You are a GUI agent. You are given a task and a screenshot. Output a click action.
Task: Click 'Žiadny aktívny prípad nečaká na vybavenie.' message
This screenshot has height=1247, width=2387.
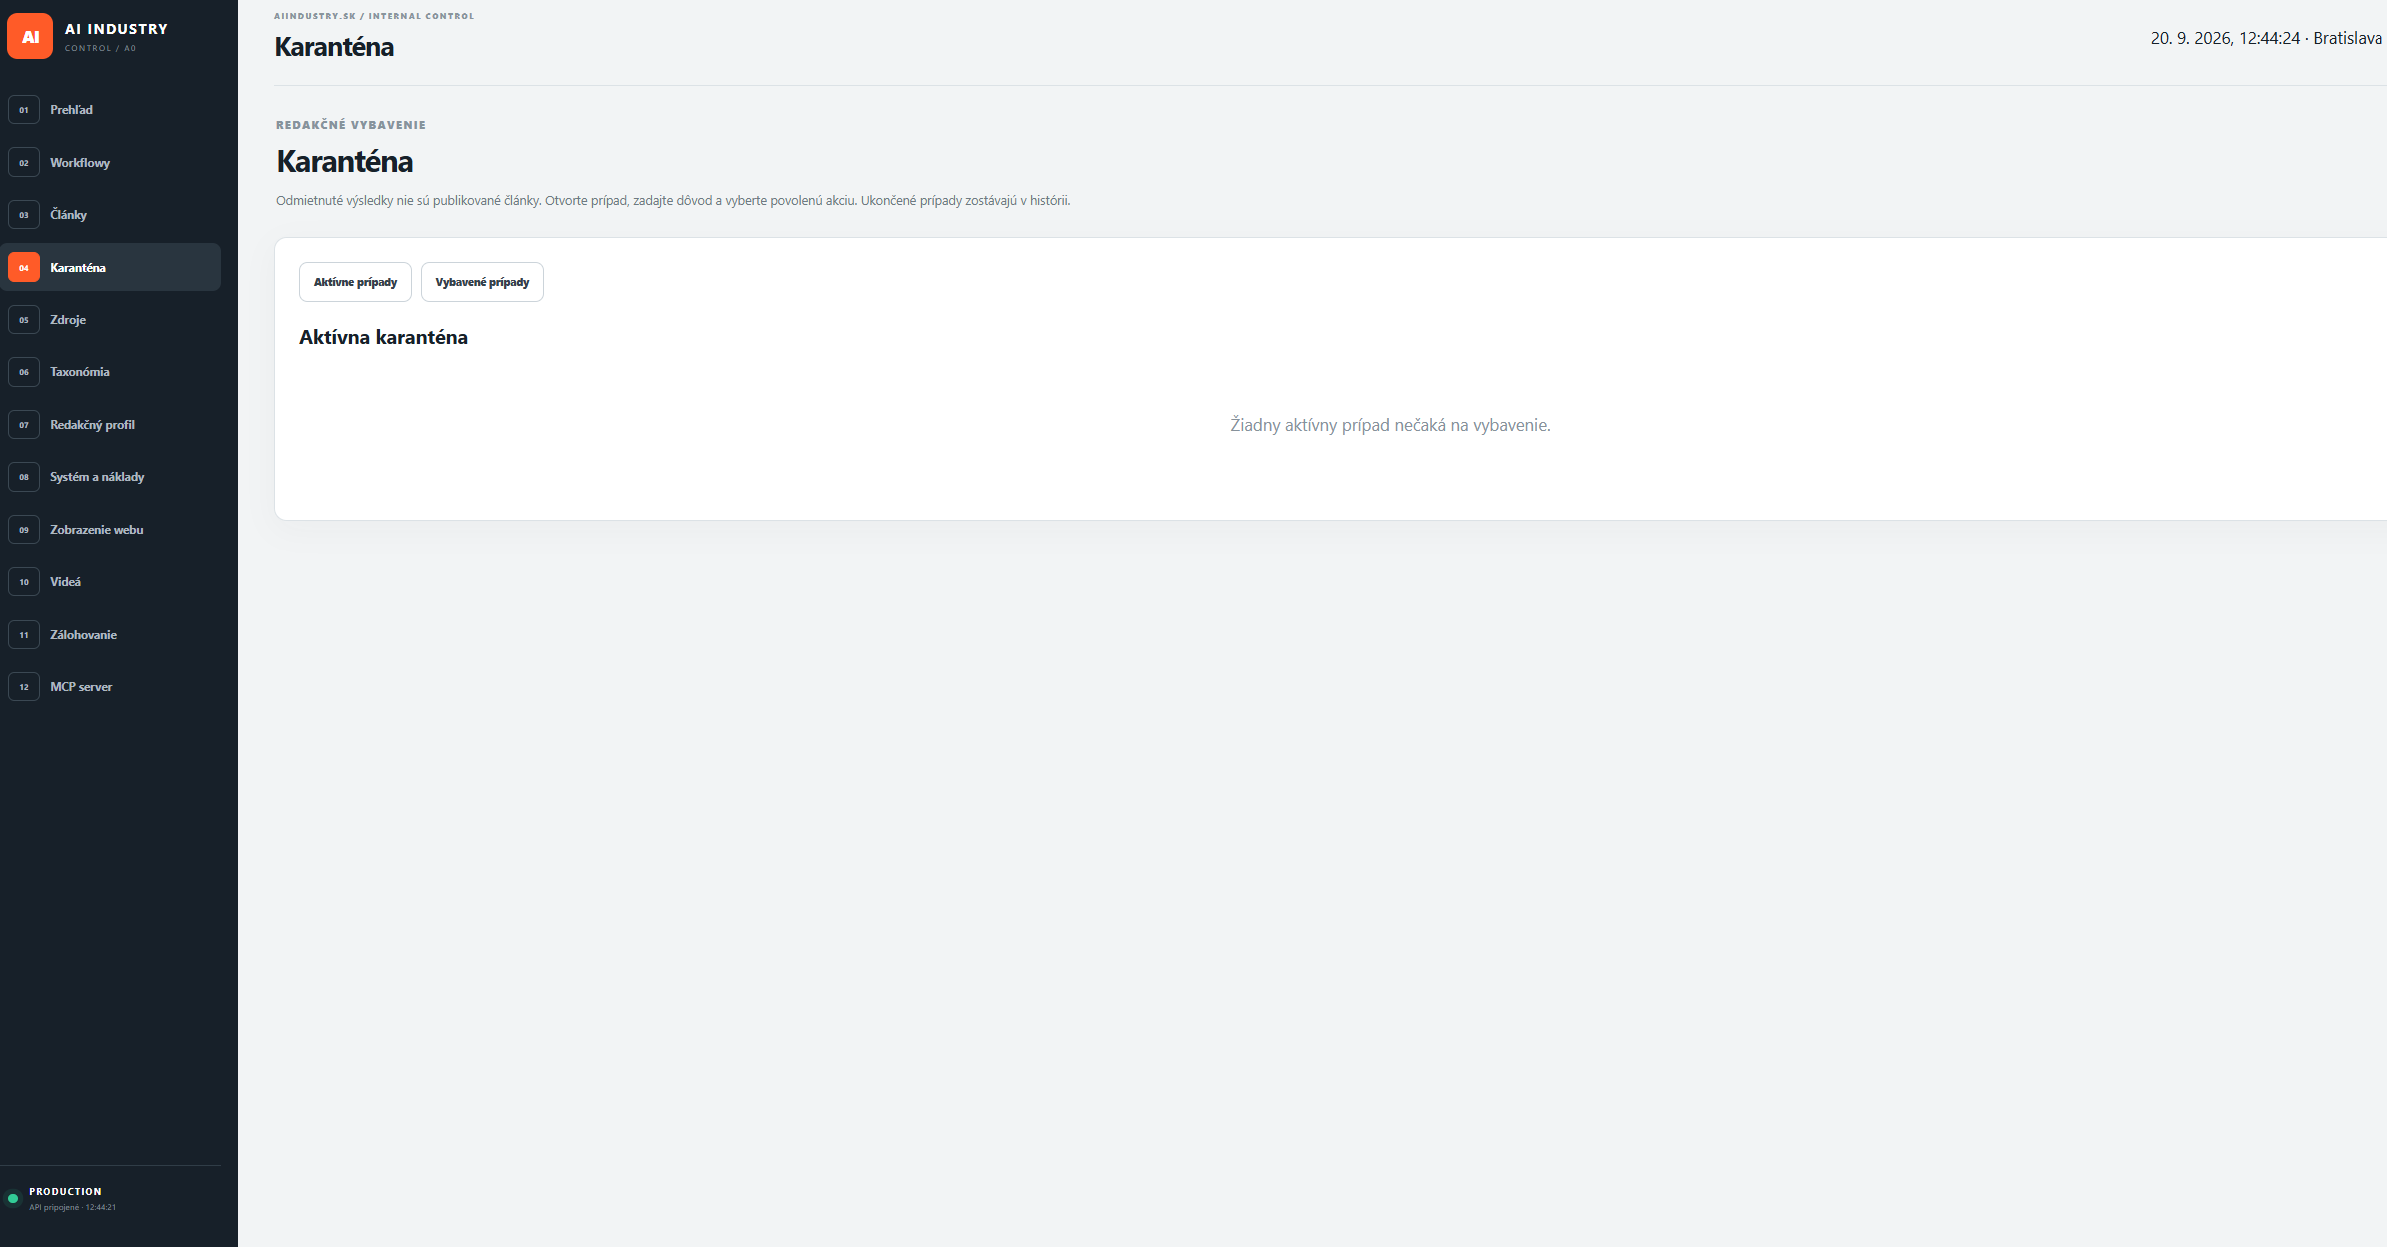pos(1390,425)
